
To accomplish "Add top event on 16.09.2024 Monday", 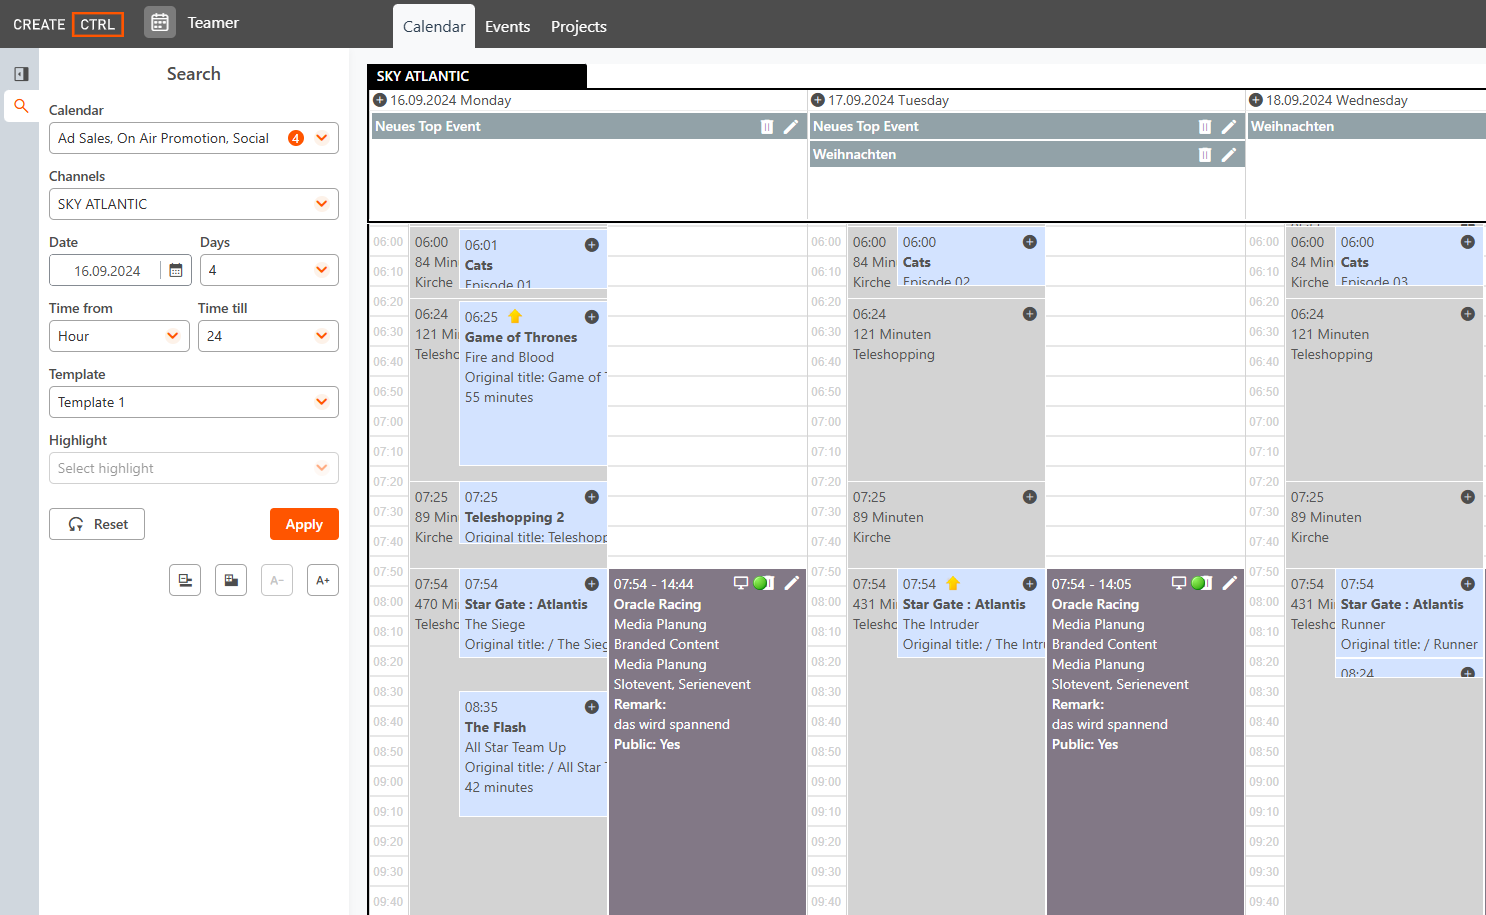I will (380, 100).
